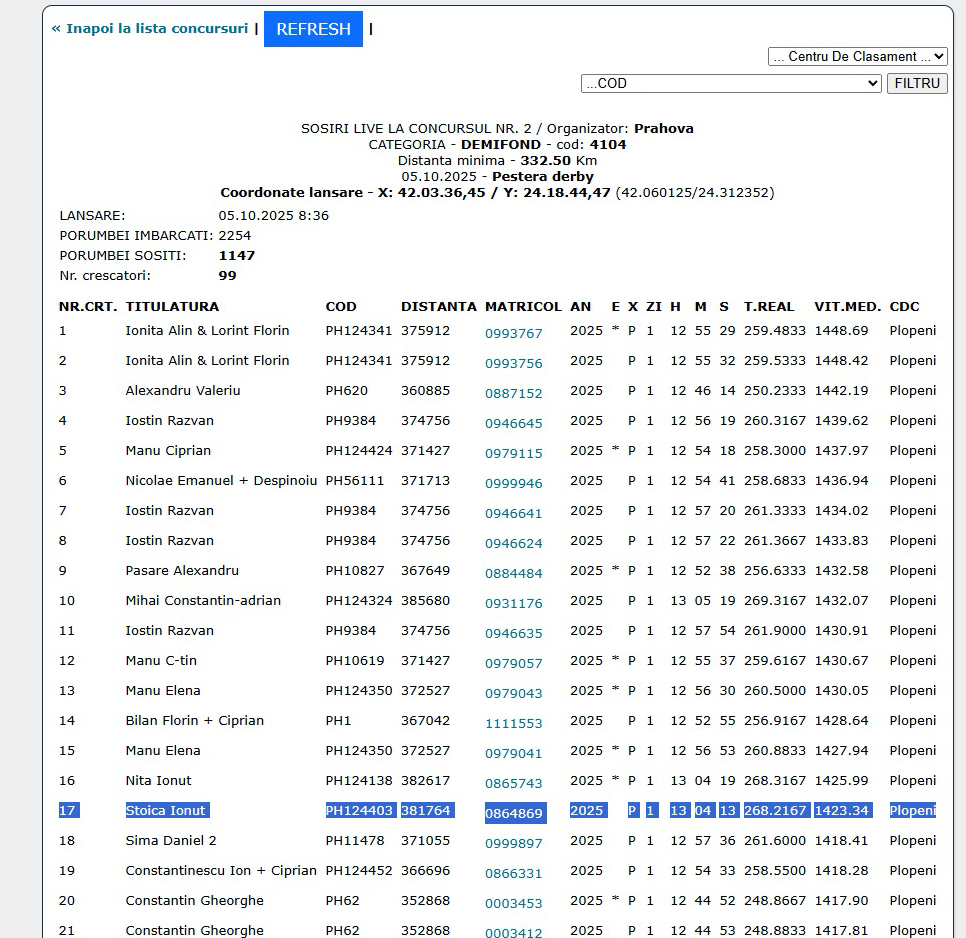Click matricol number 0887152

click(x=513, y=394)
